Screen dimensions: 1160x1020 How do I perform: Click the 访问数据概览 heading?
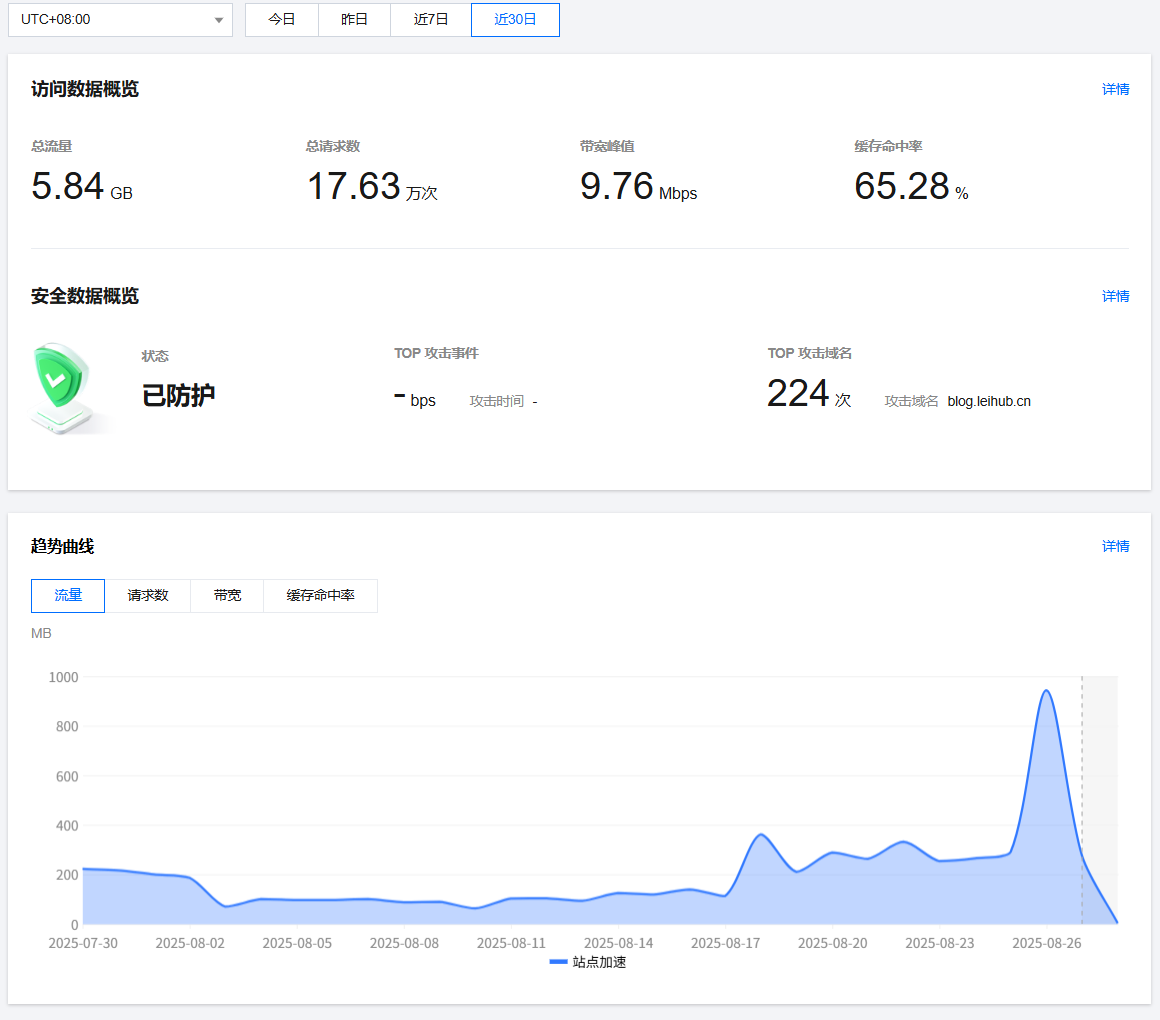tap(85, 89)
